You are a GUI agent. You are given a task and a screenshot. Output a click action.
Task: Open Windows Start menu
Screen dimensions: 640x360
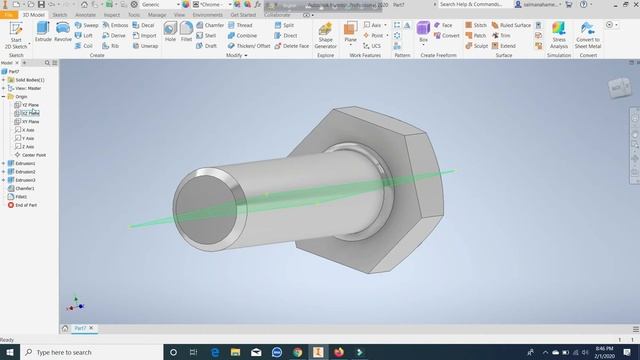[10, 352]
